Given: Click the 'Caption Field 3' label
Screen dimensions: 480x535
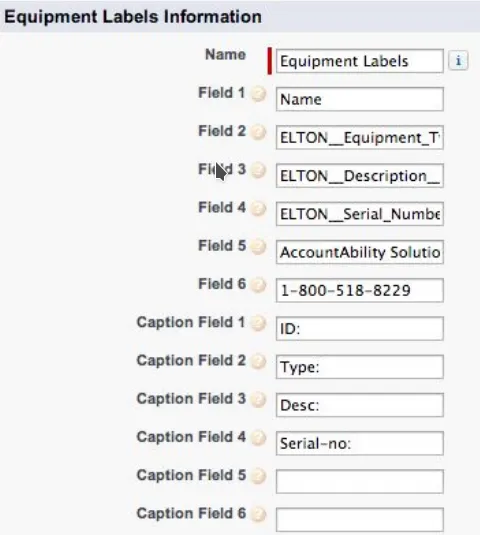Looking at the screenshot, I should pyautogui.click(x=191, y=399).
